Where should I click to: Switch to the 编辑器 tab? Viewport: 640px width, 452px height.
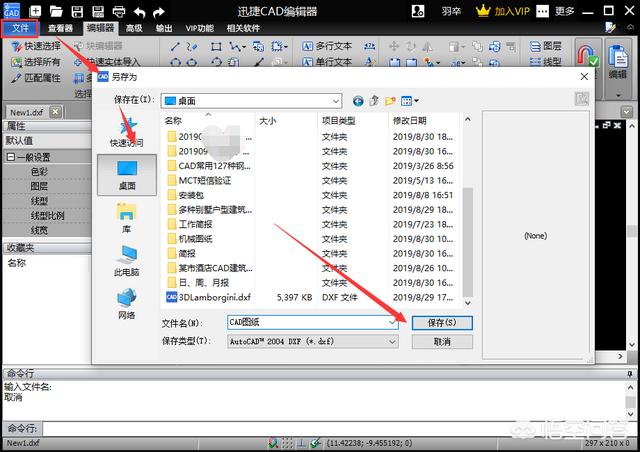[x=100, y=28]
